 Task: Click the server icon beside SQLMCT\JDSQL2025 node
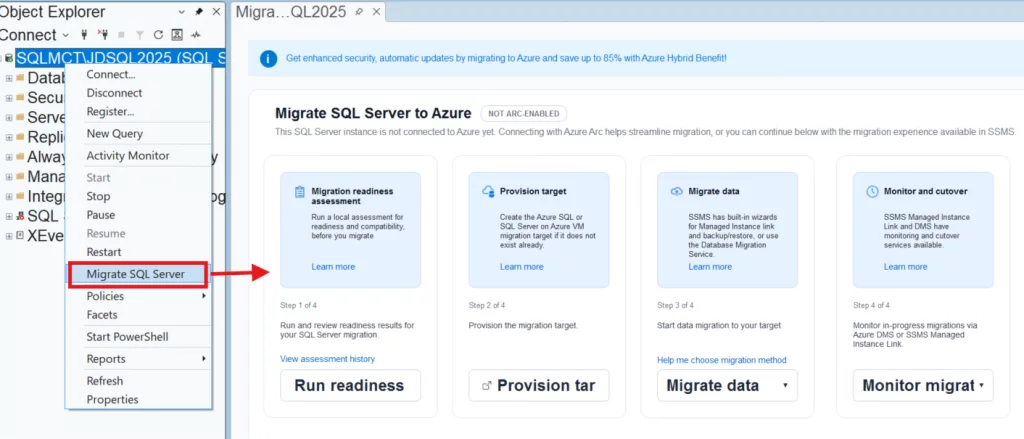[9, 57]
